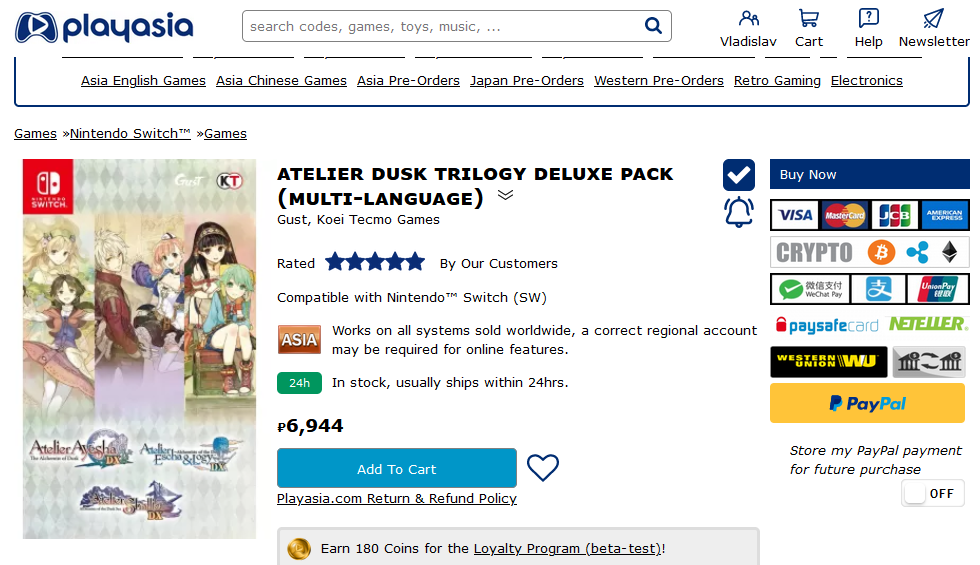This screenshot has height=565, width=980.
Task: Add to wishlist with heart icon
Action: (x=543, y=468)
